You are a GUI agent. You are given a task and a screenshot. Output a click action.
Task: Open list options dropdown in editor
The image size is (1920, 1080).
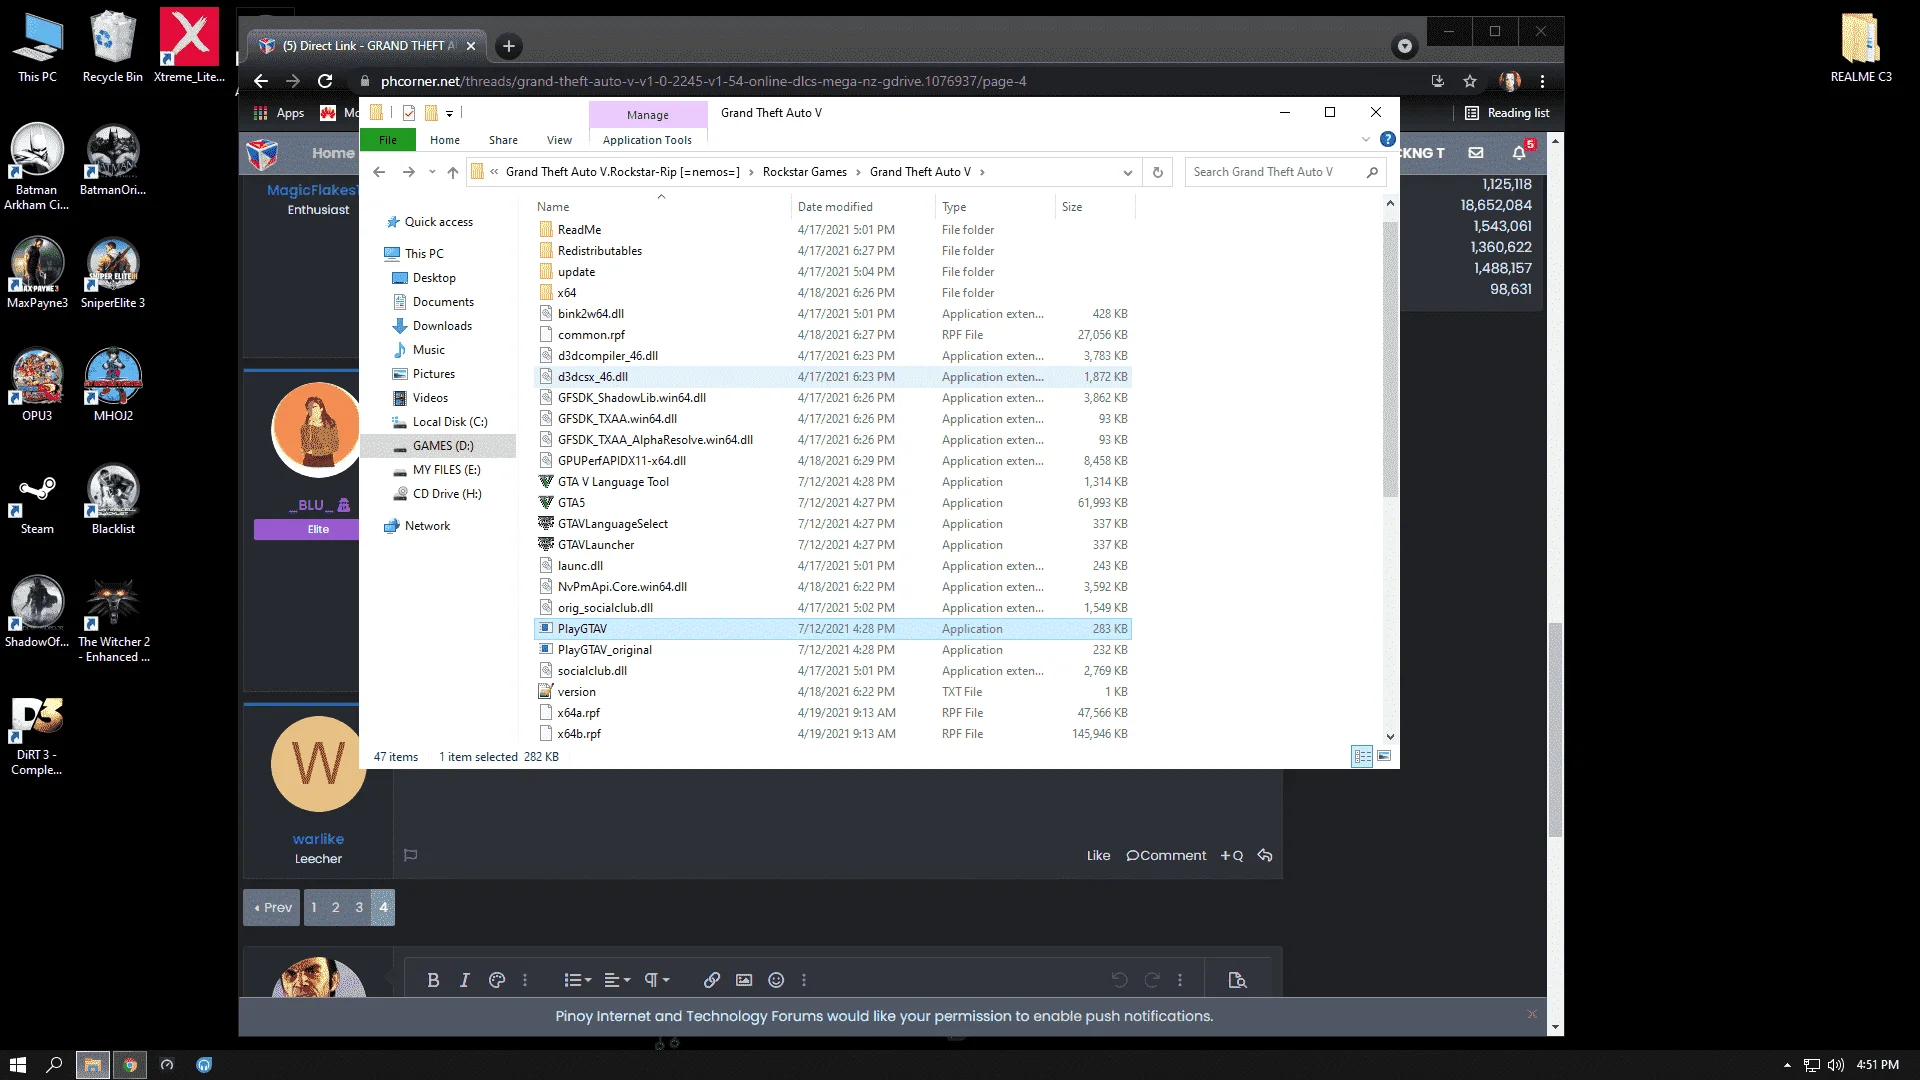(x=578, y=980)
